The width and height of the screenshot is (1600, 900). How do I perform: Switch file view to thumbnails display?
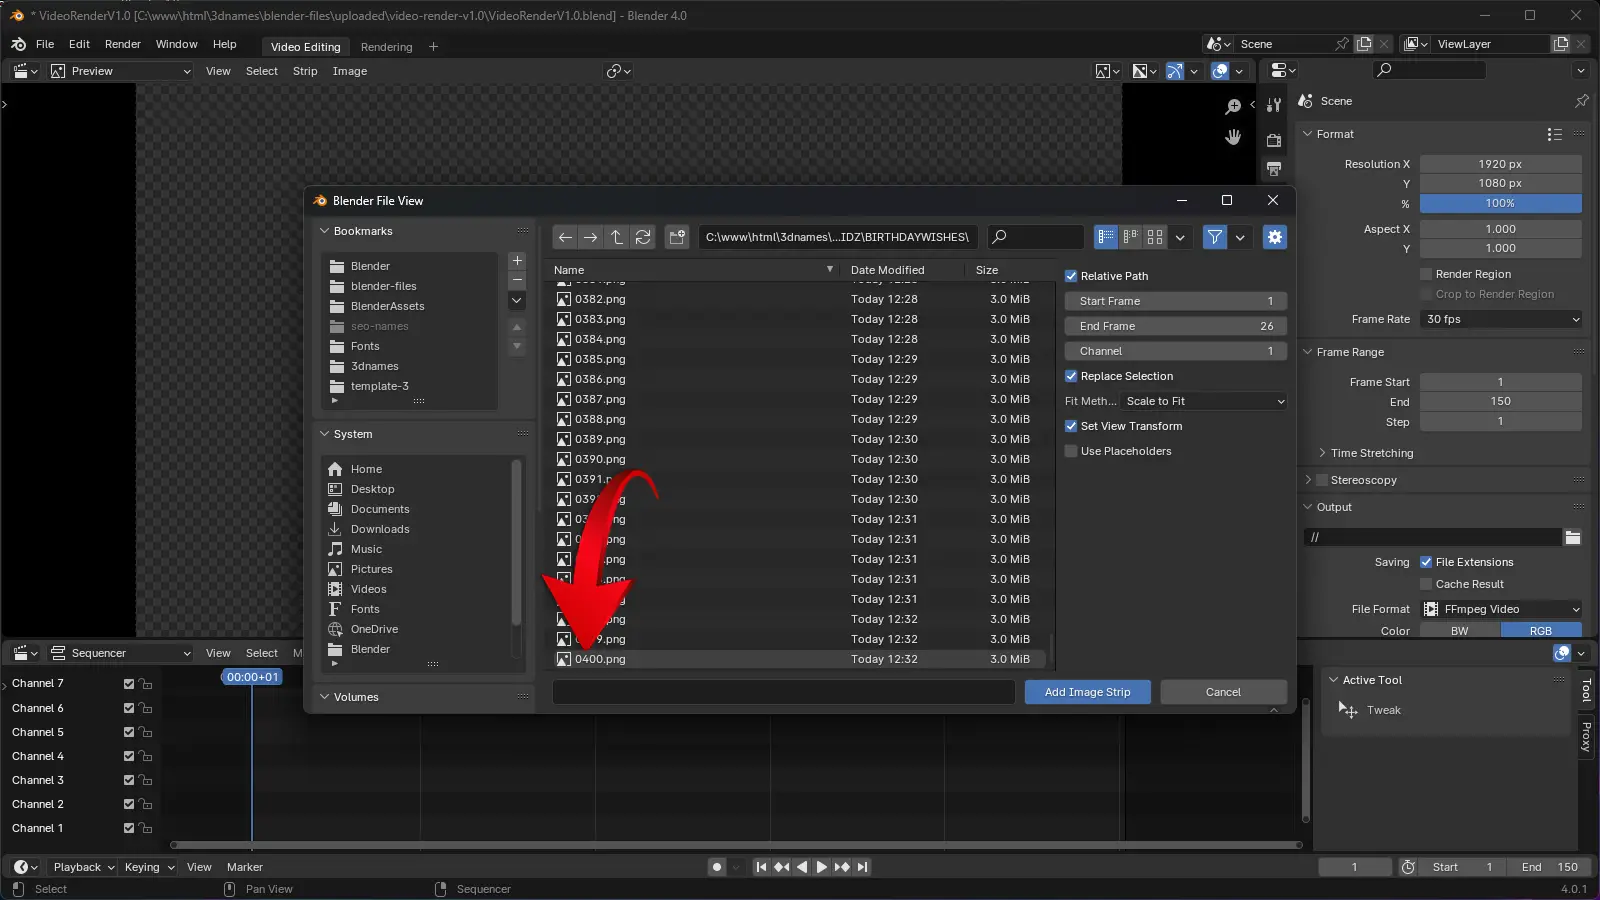coord(1155,237)
